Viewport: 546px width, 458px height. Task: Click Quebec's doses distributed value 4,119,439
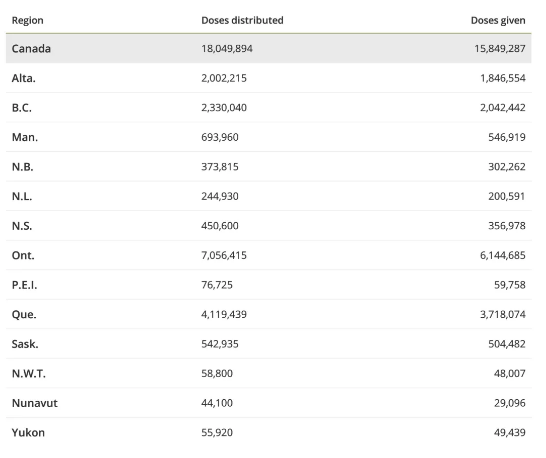224,315
